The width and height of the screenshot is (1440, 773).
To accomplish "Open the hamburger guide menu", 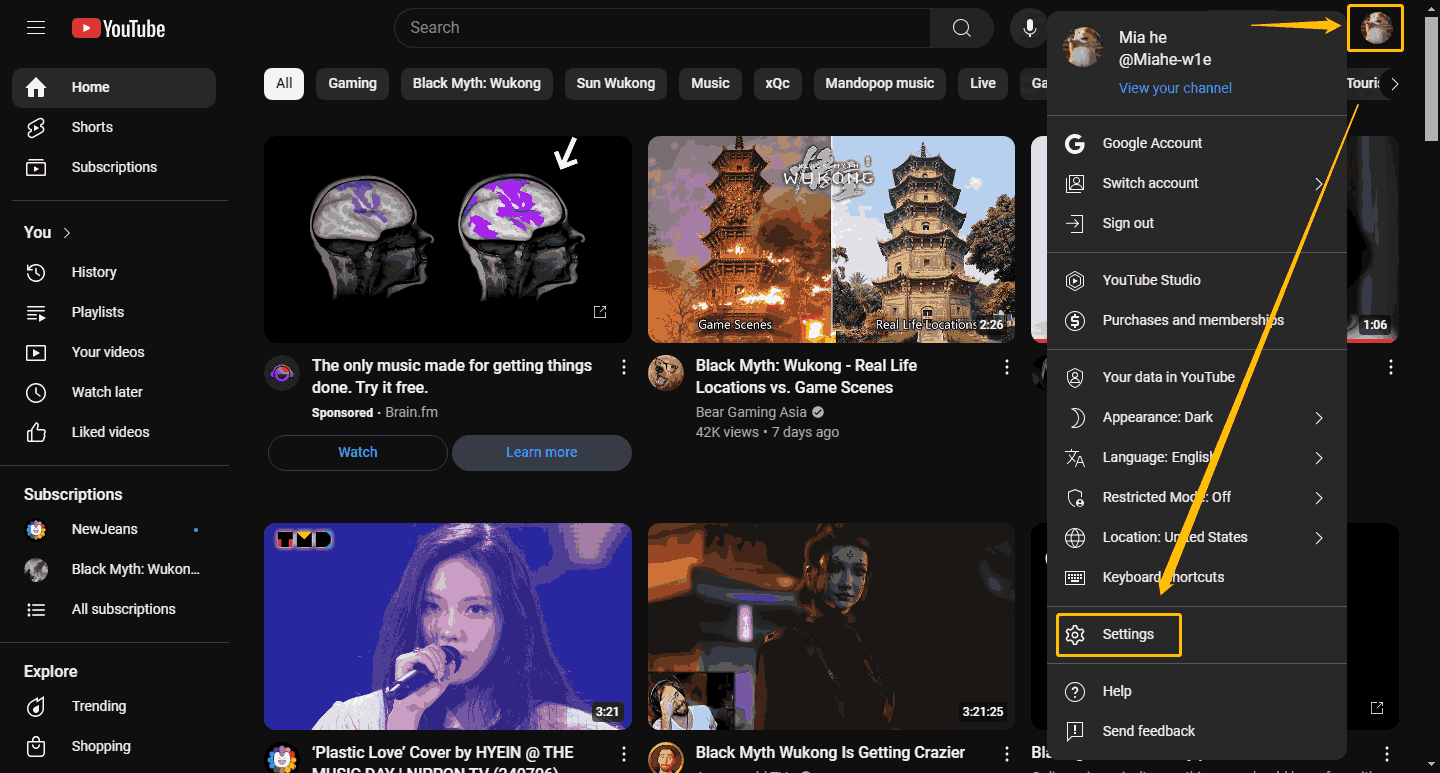I will 36,28.
